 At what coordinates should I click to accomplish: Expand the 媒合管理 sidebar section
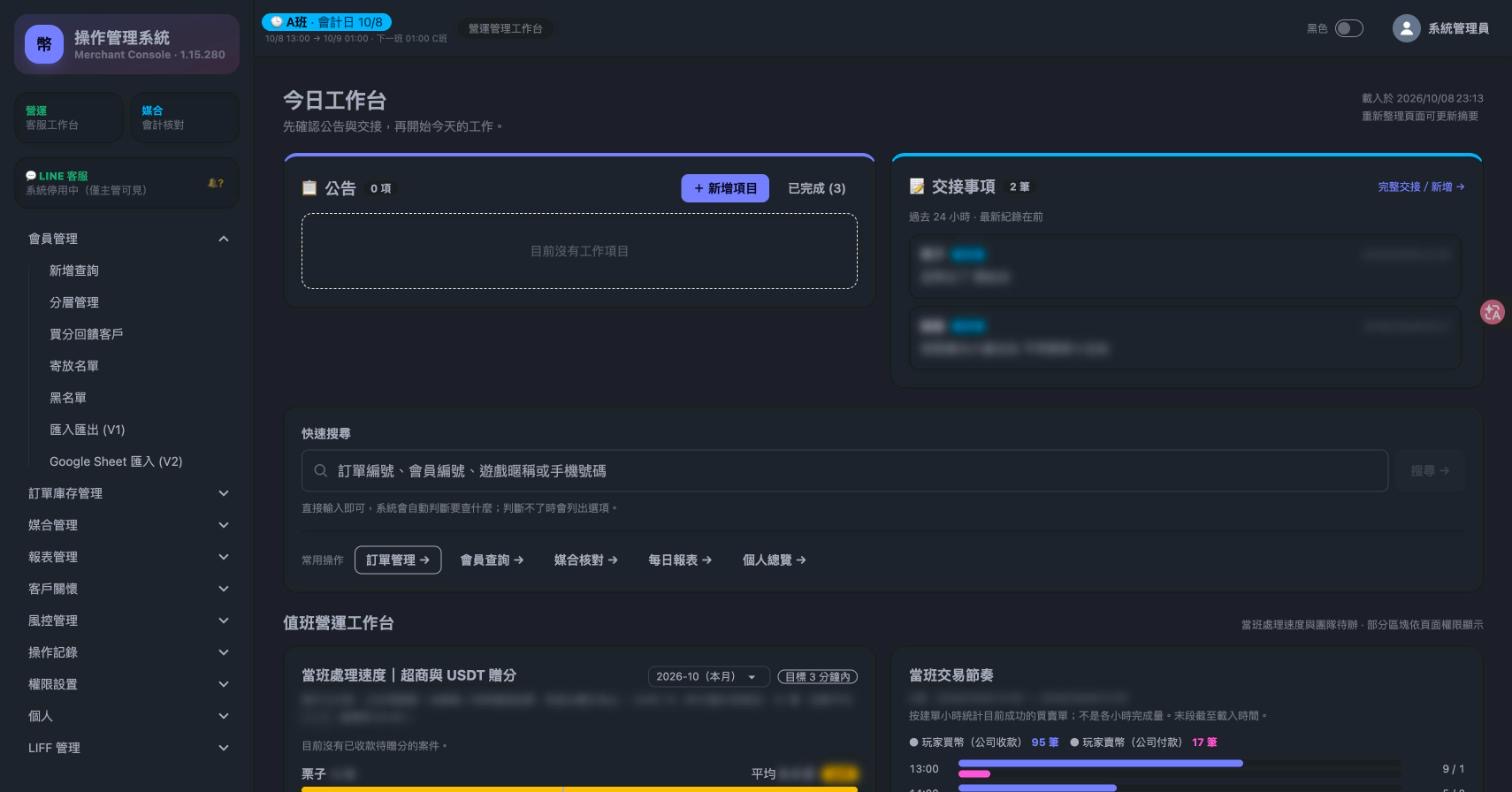[x=128, y=525]
